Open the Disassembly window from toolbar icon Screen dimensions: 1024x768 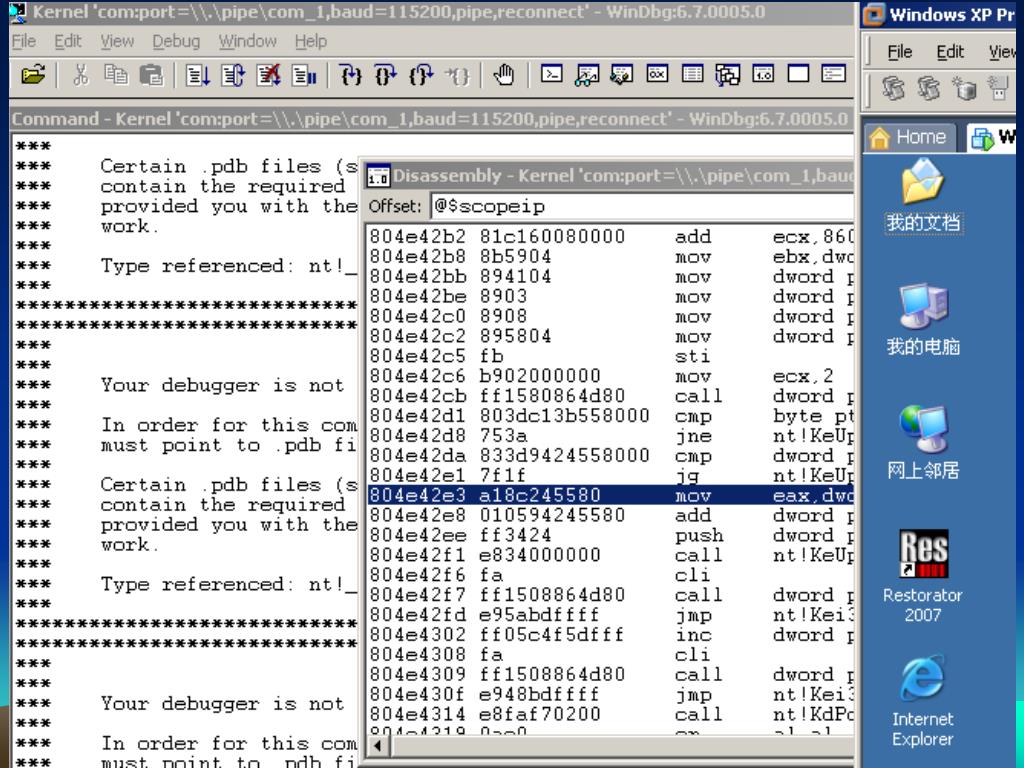[763, 74]
